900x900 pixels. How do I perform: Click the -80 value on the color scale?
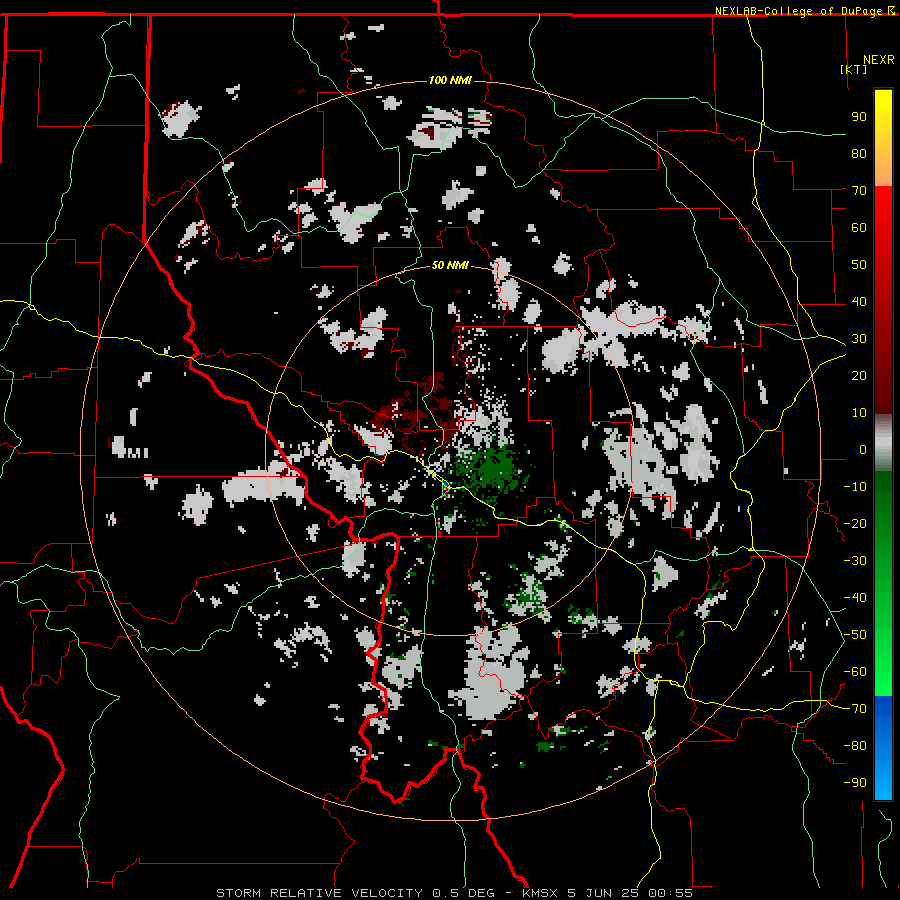855,746
